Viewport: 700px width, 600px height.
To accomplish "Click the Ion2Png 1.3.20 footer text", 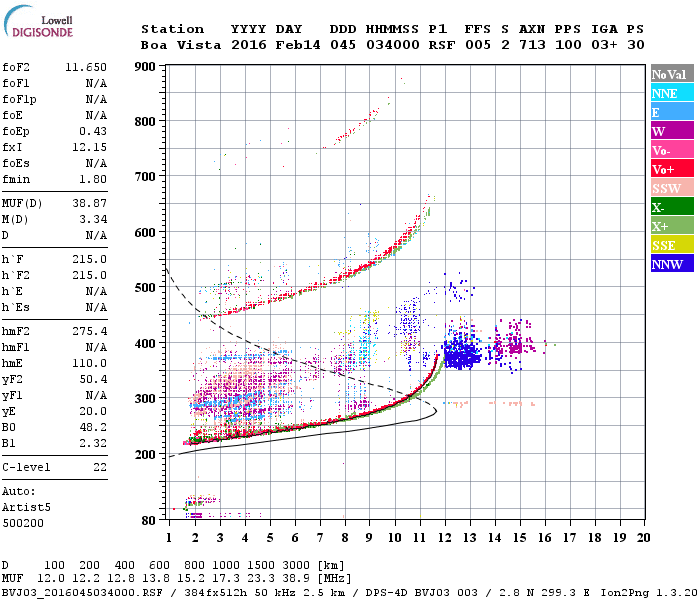I will pos(649,593).
